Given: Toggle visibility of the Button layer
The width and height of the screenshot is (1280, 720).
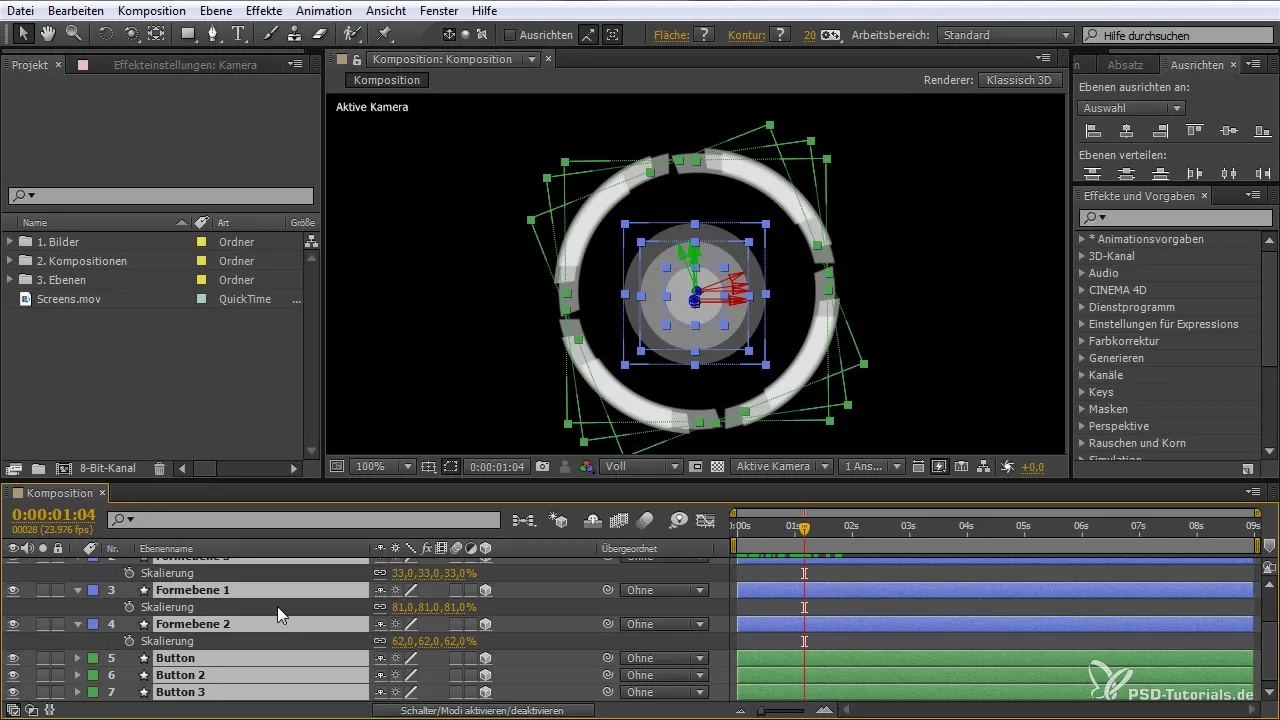Looking at the screenshot, I should (x=14, y=659).
